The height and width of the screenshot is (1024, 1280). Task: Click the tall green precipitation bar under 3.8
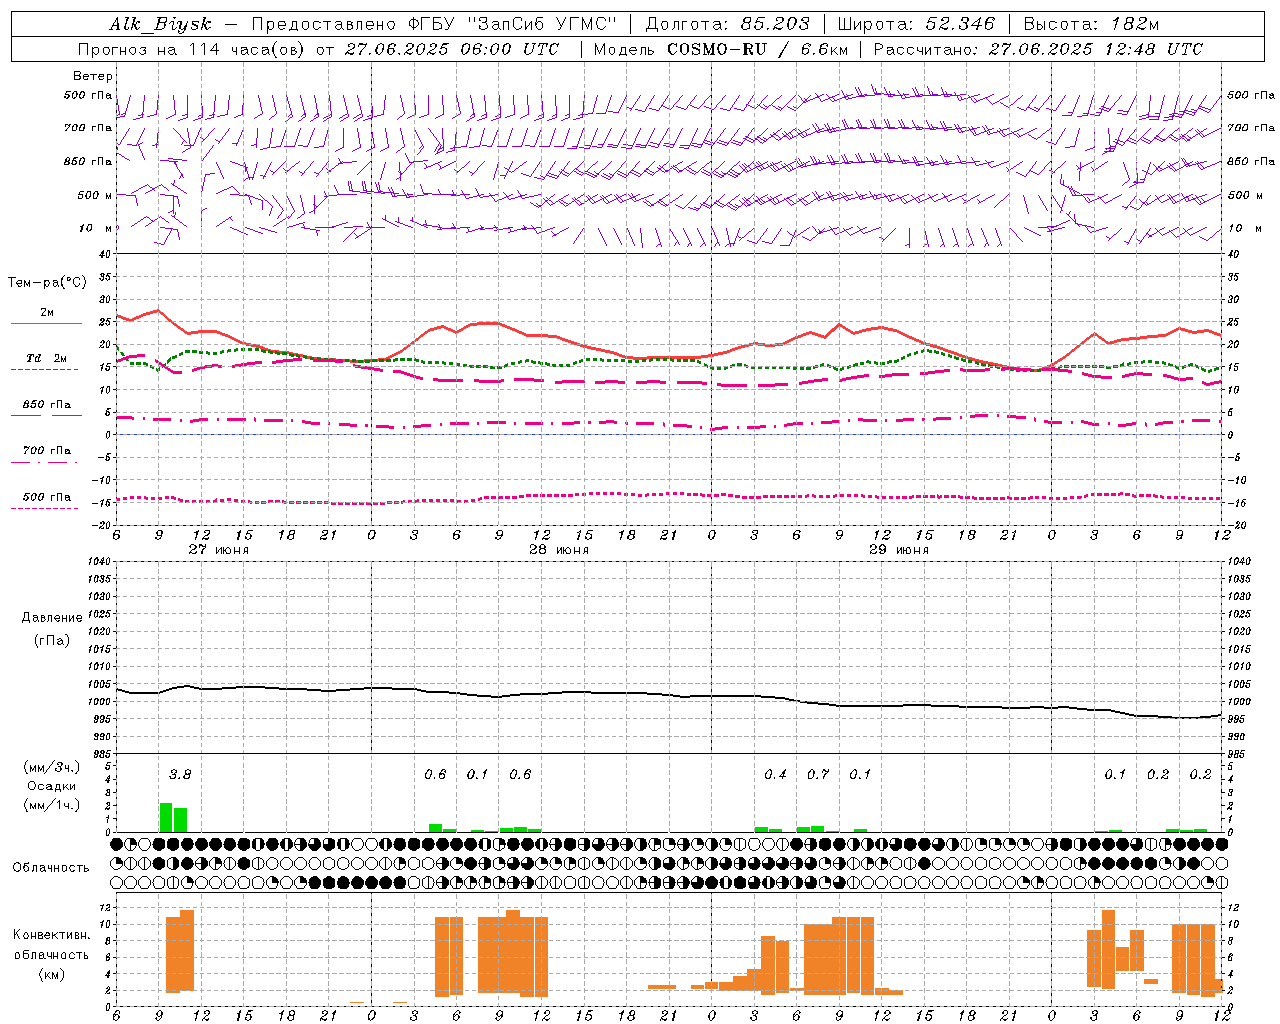coord(166,817)
